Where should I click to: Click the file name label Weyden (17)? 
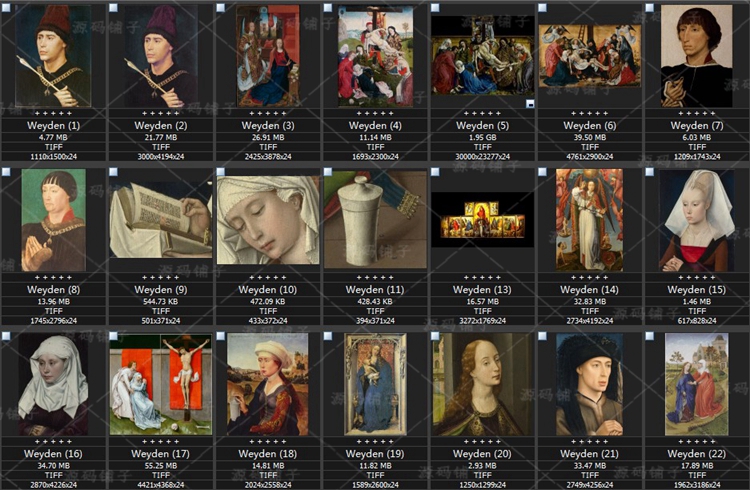pyautogui.click(x=161, y=454)
